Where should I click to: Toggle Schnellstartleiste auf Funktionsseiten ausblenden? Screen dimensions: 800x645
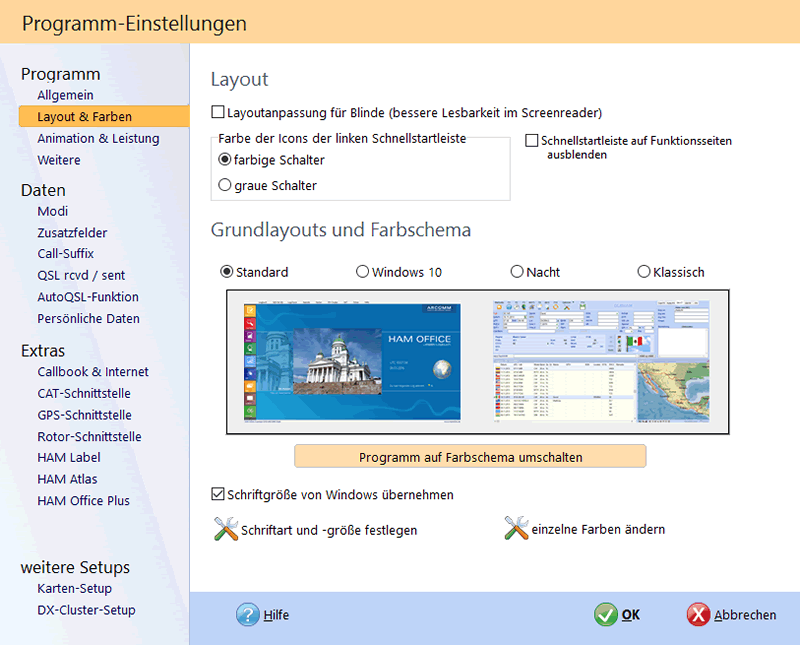pos(532,141)
